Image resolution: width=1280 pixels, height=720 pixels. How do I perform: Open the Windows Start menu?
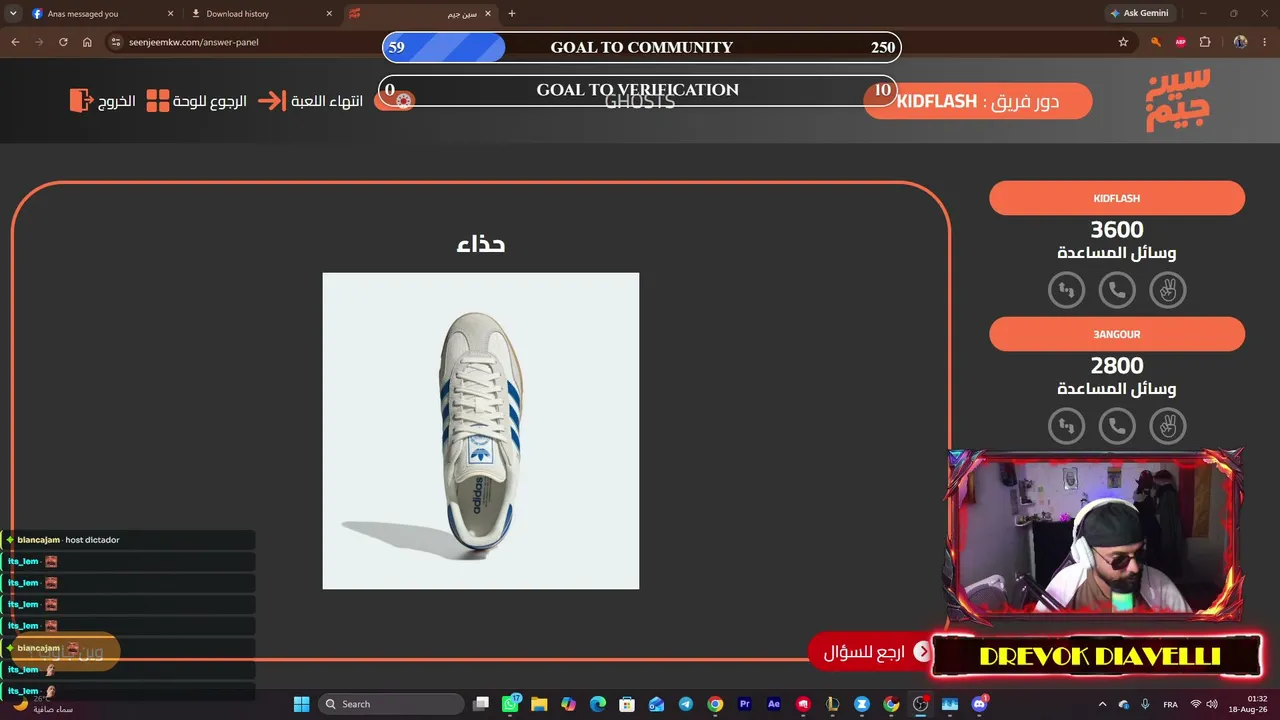click(301, 704)
